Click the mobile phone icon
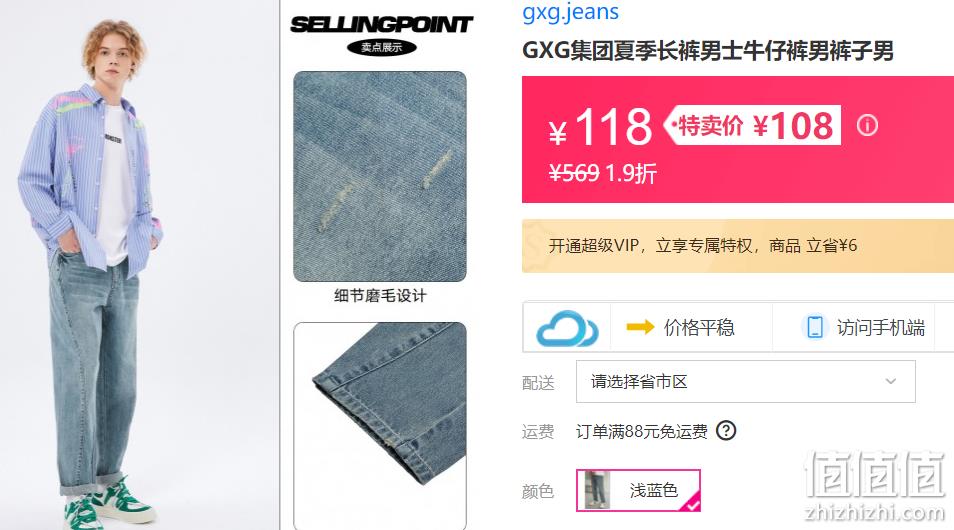This screenshot has height=530, width=954. click(x=815, y=327)
